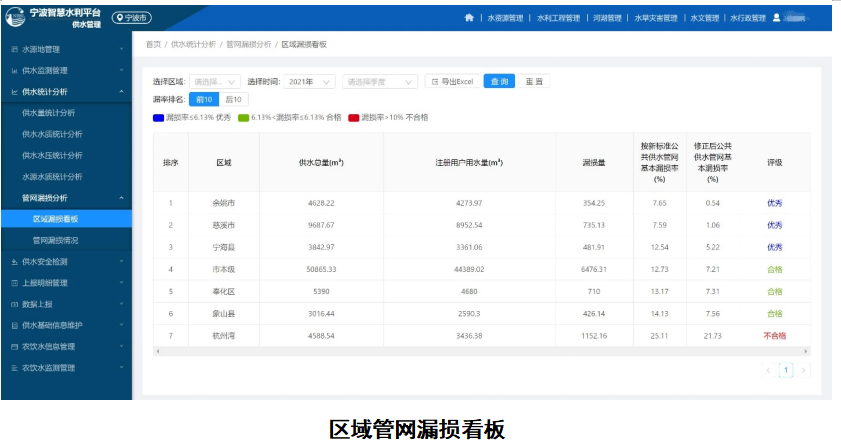Click the home icon in top bar

pyautogui.click(x=469, y=18)
